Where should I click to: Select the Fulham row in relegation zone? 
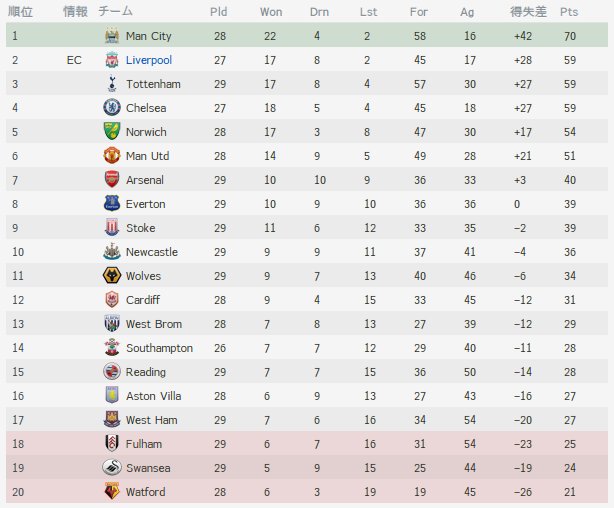click(x=307, y=444)
